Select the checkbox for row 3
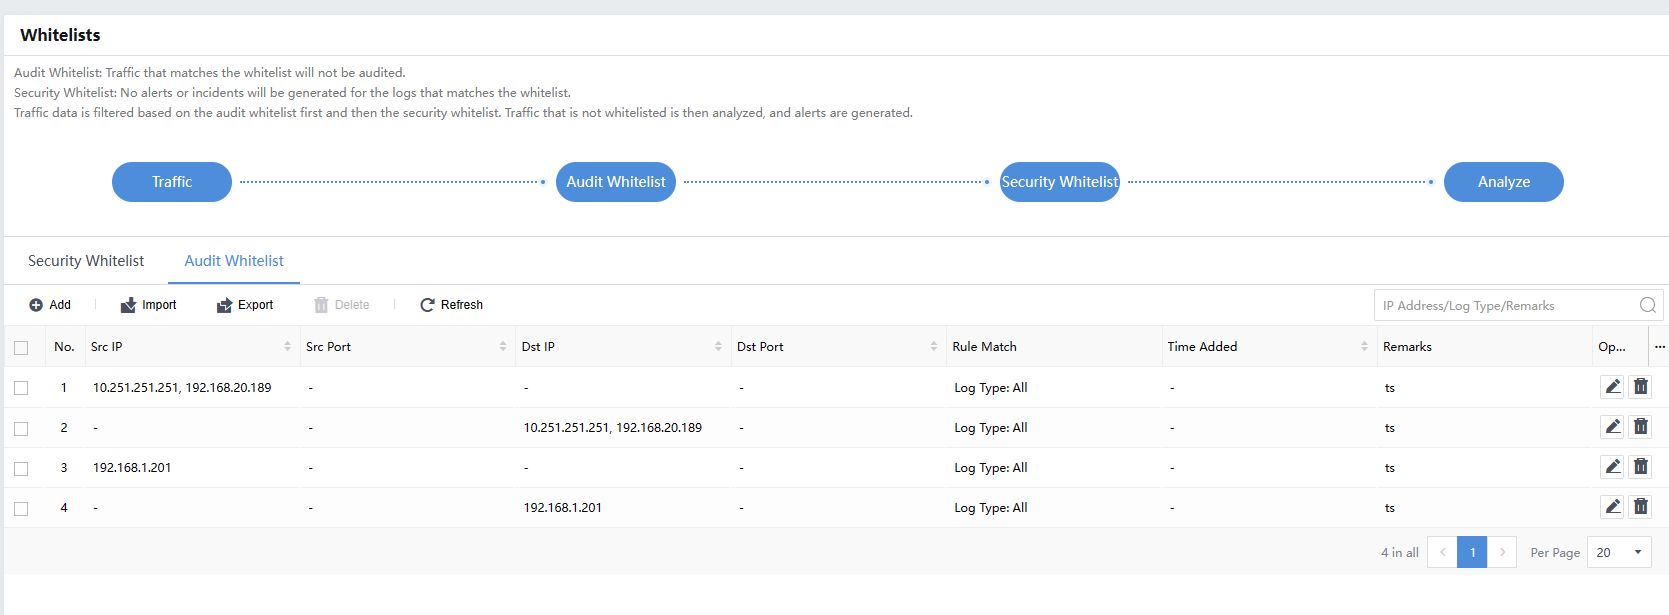The height and width of the screenshot is (615, 1669). pyautogui.click(x=21, y=468)
